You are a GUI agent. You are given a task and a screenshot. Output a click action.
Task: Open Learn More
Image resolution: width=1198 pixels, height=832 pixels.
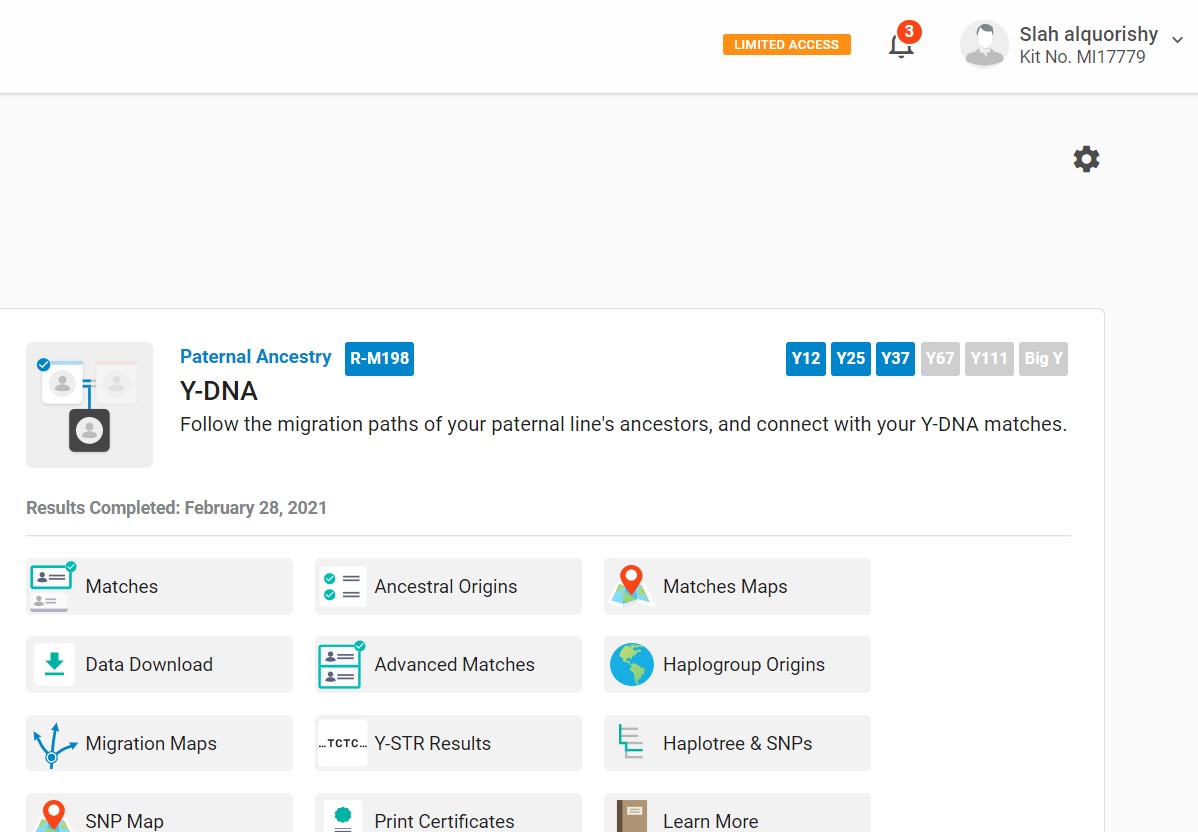[711, 821]
